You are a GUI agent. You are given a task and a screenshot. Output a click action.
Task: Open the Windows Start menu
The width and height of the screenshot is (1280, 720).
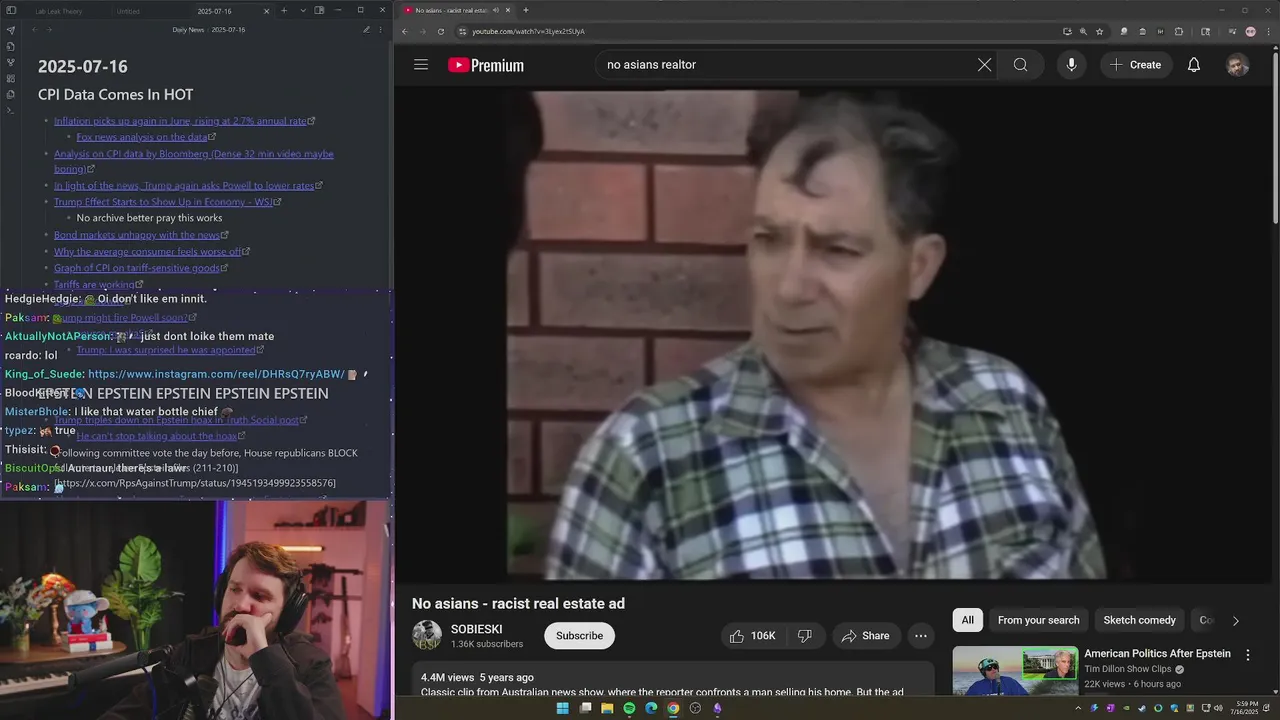(562, 708)
